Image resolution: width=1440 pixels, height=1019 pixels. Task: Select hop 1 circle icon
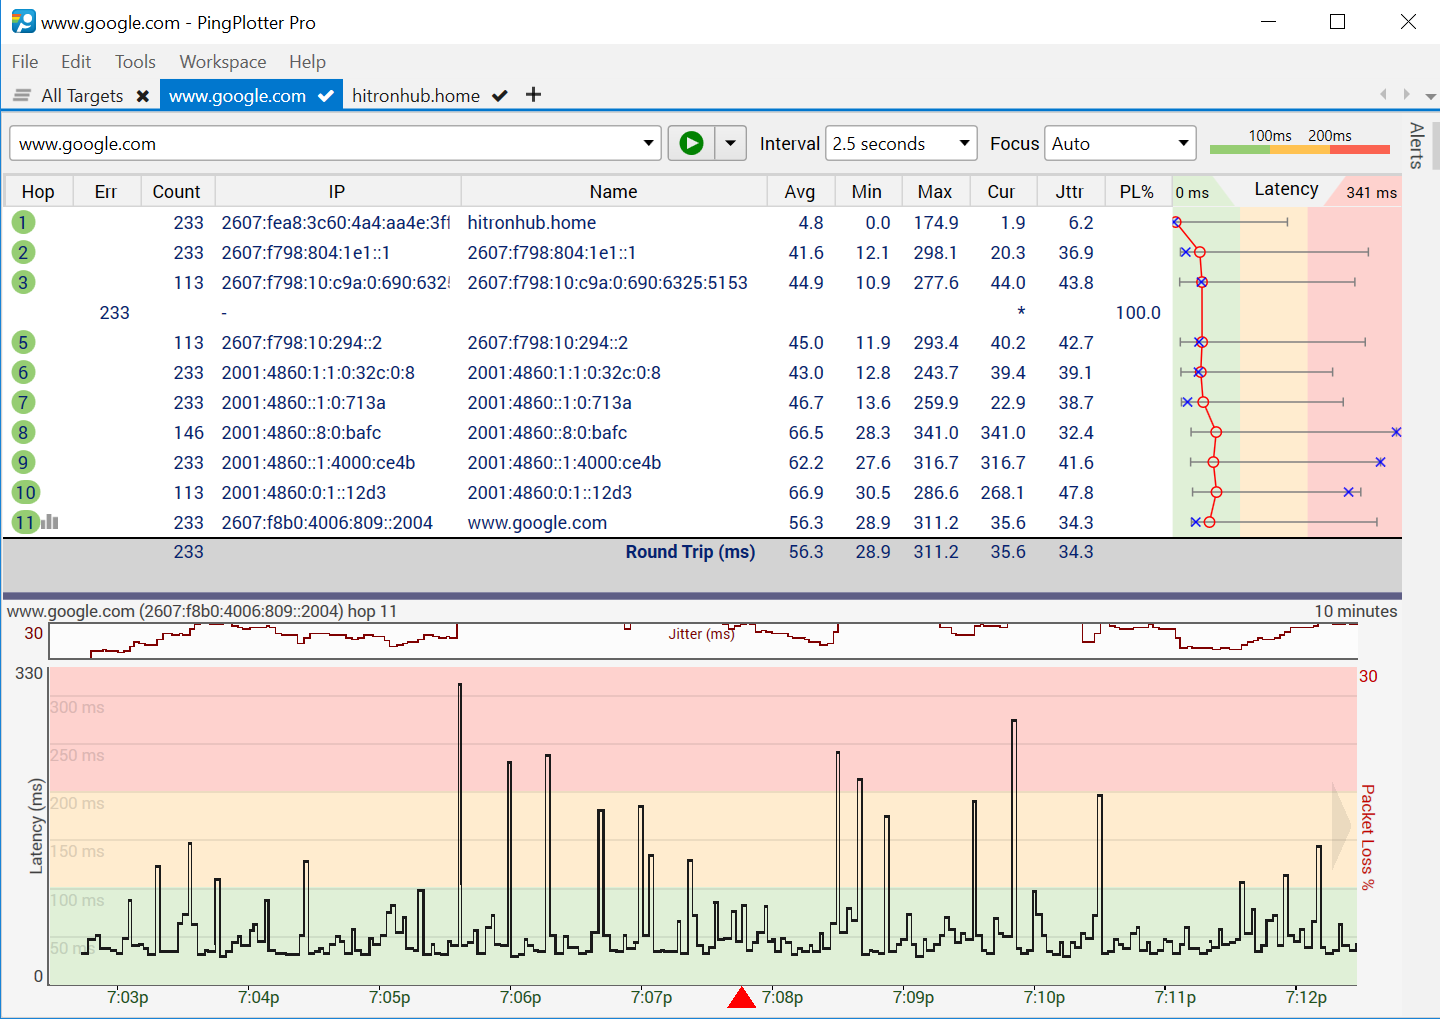click(x=23, y=222)
